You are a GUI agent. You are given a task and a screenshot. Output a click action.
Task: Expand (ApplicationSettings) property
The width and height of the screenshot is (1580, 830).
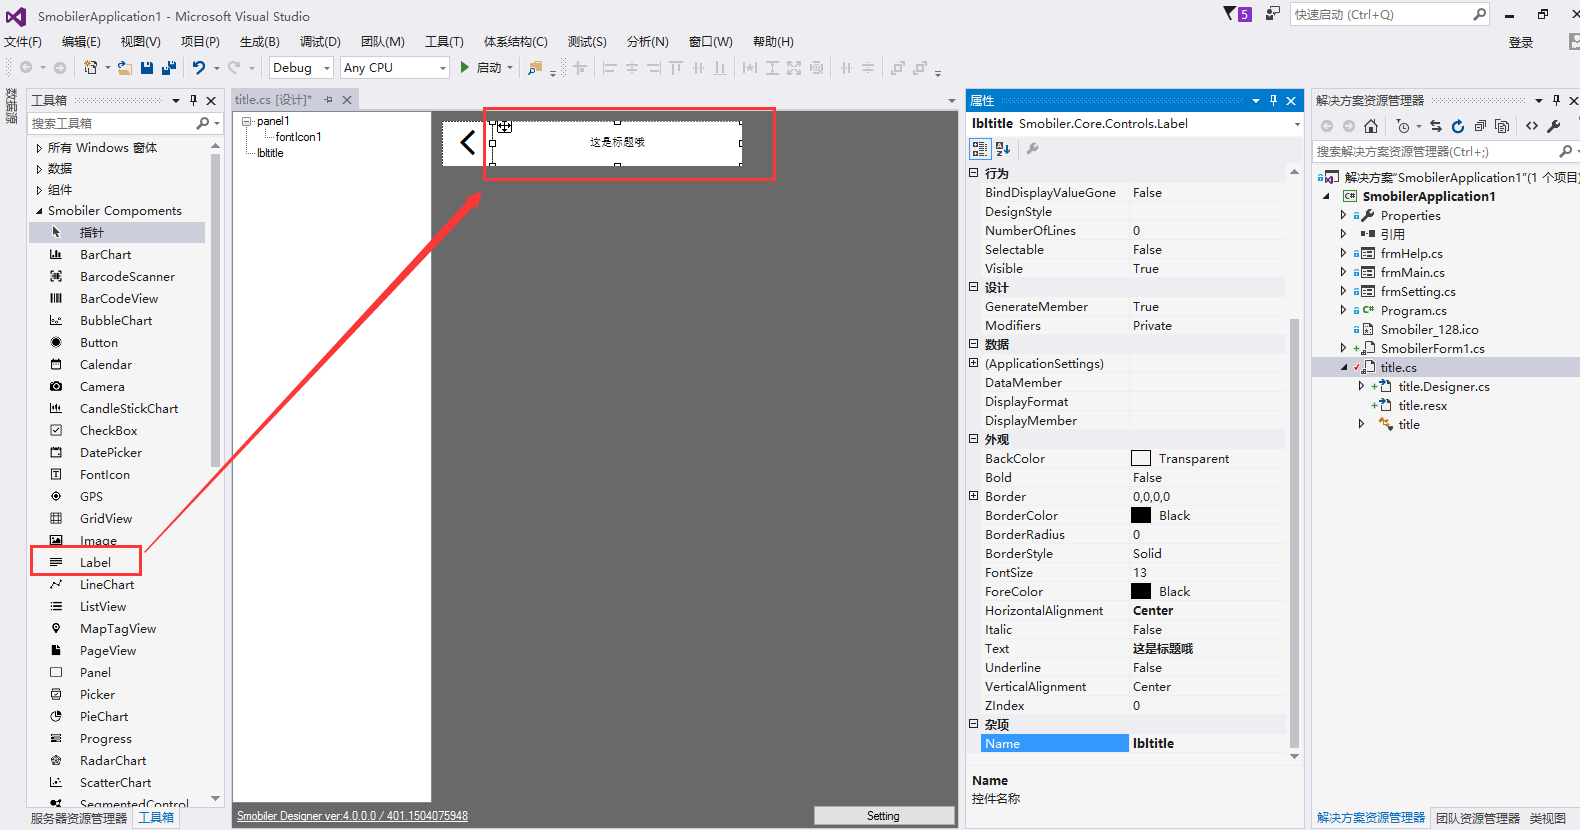(973, 363)
